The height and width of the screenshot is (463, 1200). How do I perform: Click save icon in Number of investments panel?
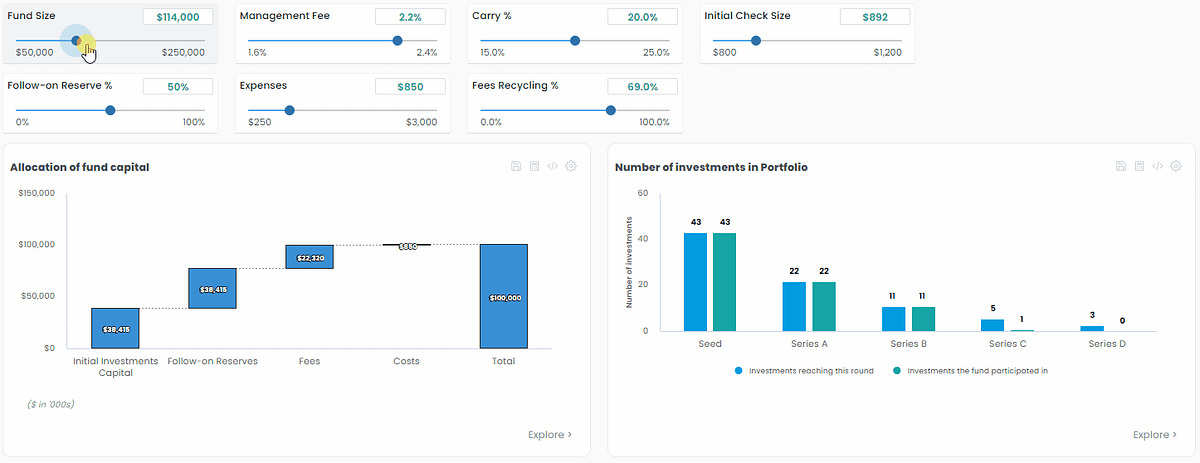pyautogui.click(x=1121, y=166)
